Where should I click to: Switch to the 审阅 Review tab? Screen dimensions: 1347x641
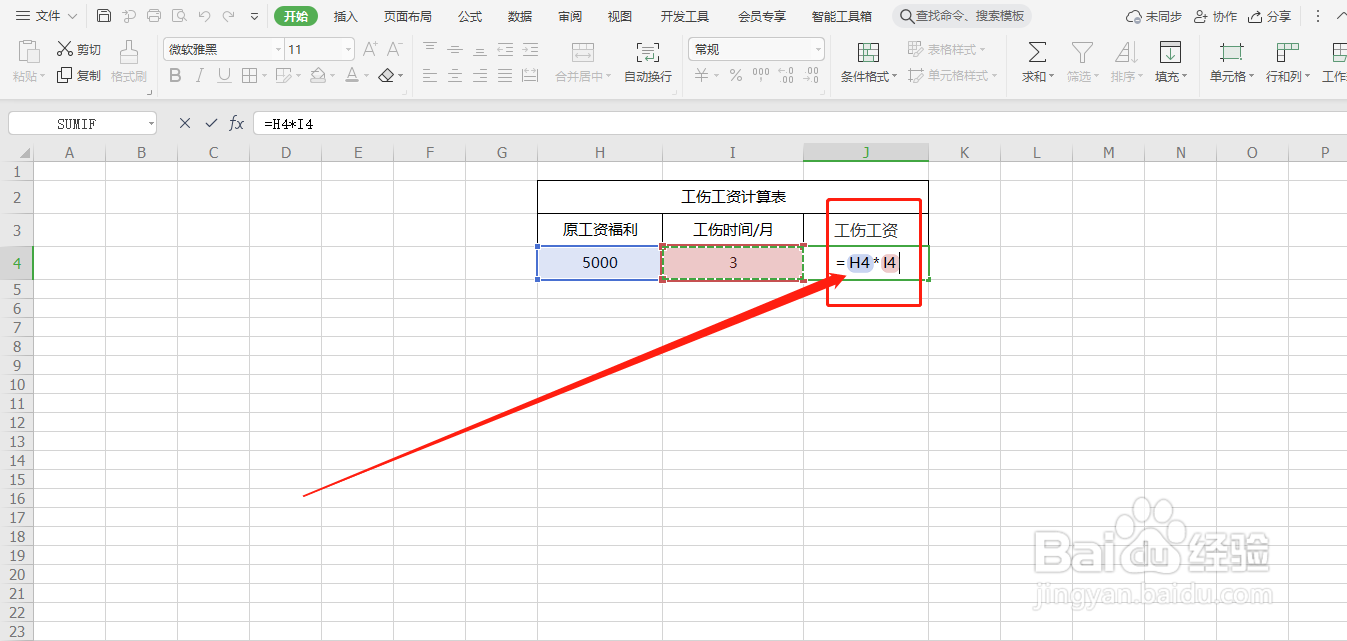pyautogui.click(x=570, y=16)
